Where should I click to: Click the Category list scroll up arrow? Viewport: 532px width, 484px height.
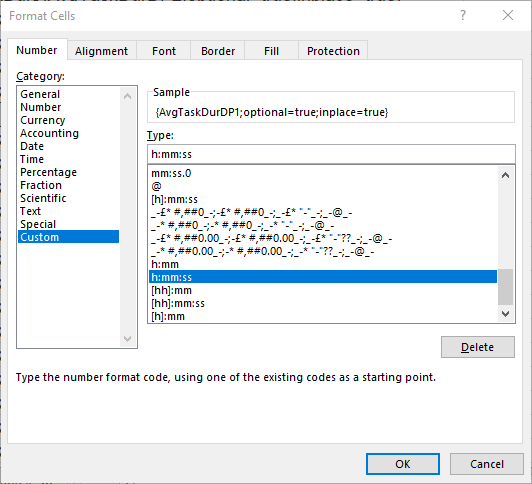(x=128, y=96)
